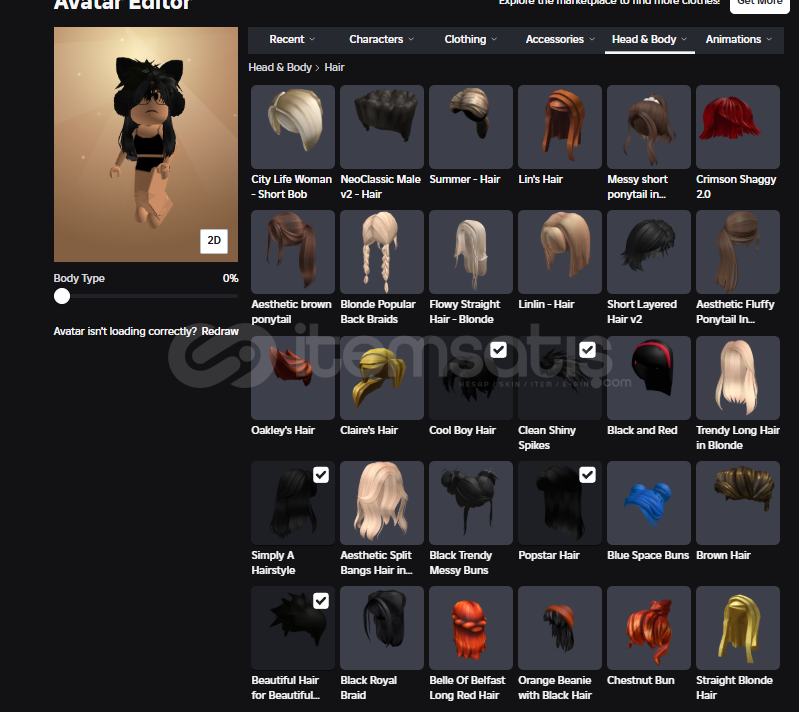Click the Chestnut Bun text label
Viewport: 799px width, 712px height.
click(641, 680)
